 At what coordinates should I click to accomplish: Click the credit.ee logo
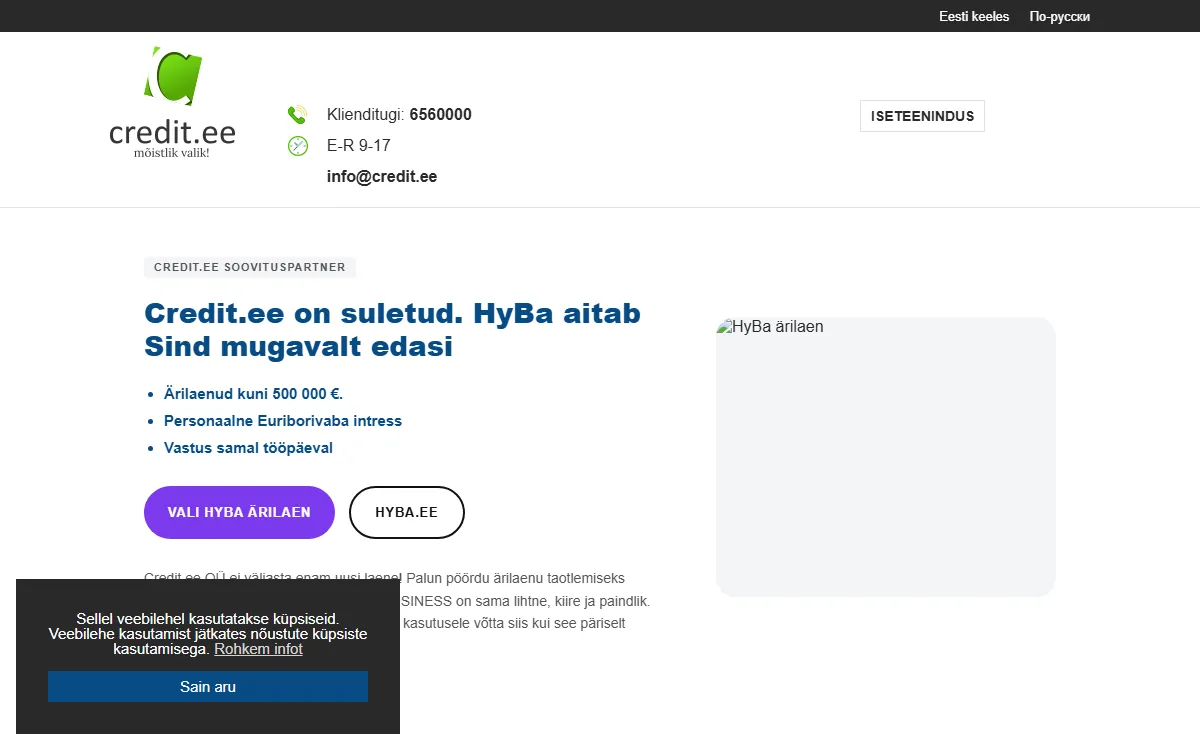[172, 102]
